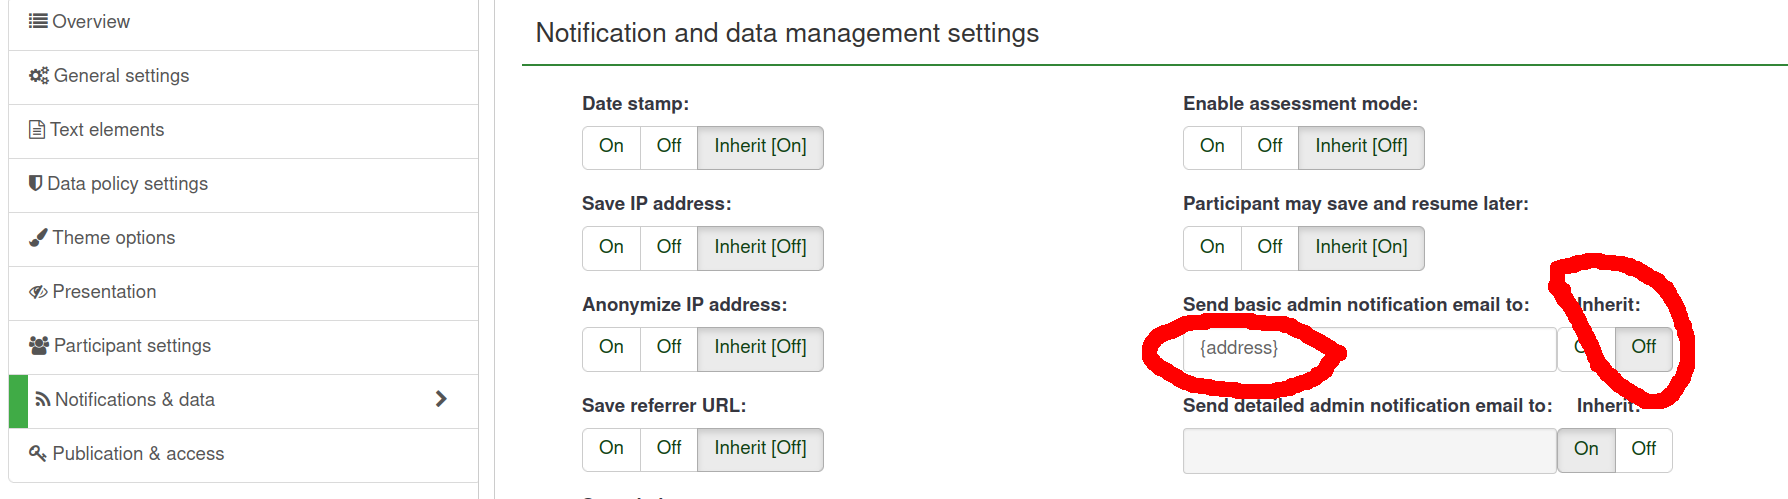Viewport: 1788px width, 499px height.
Task: Turn Date stamp On
Action: [611, 147]
